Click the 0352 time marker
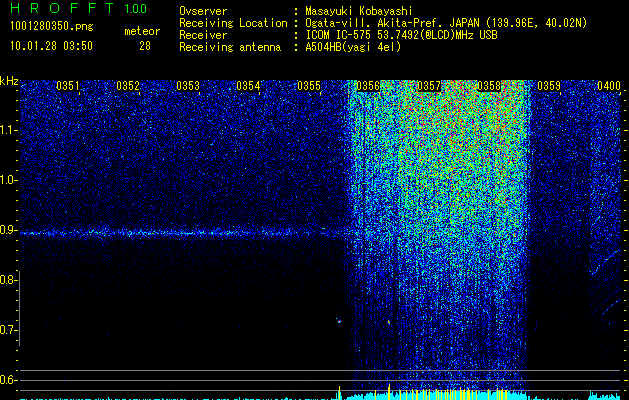Screen dimensions: 629x400 pos(128,86)
